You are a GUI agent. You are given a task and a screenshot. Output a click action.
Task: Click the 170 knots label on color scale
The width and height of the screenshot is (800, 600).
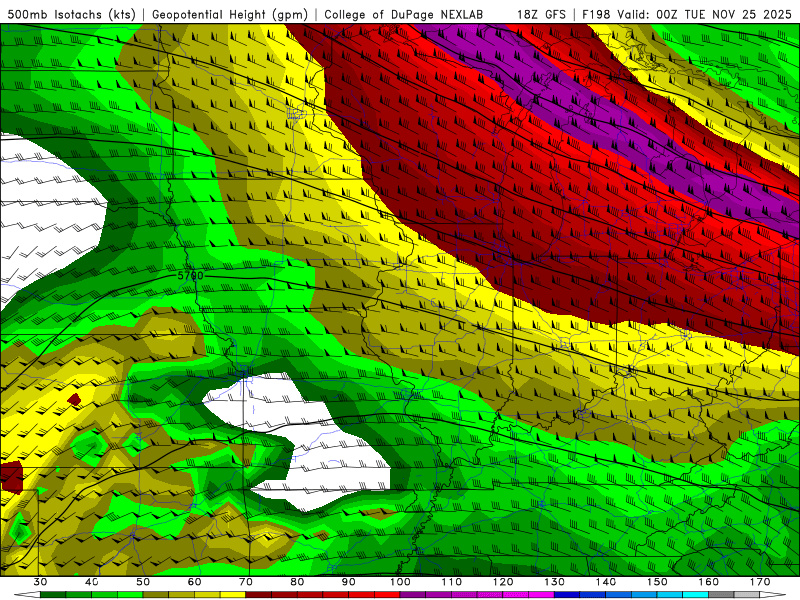[760, 582]
